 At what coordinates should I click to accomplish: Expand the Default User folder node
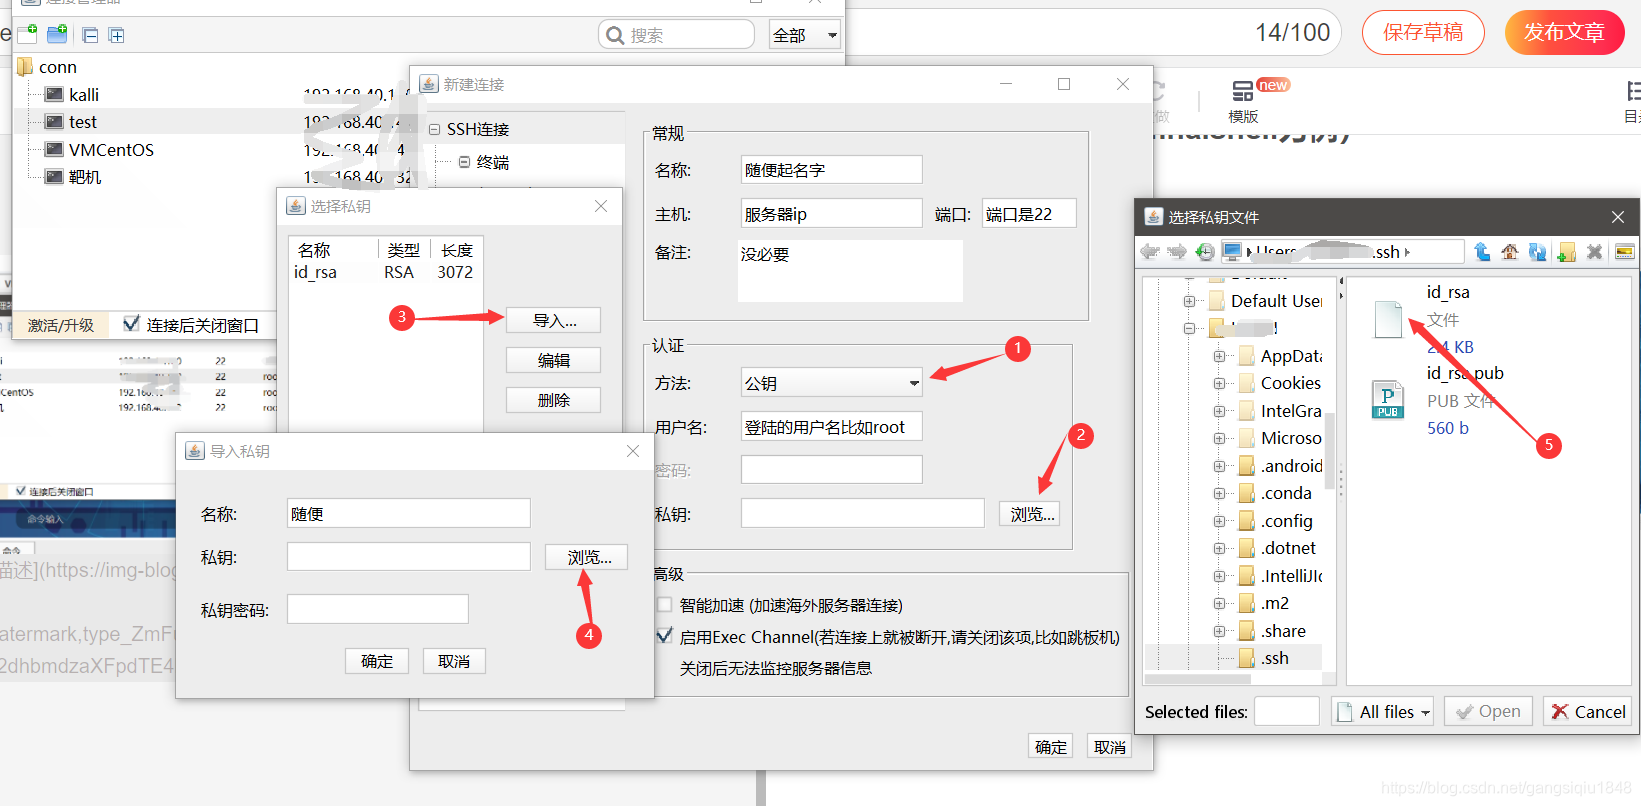click(x=1189, y=301)
